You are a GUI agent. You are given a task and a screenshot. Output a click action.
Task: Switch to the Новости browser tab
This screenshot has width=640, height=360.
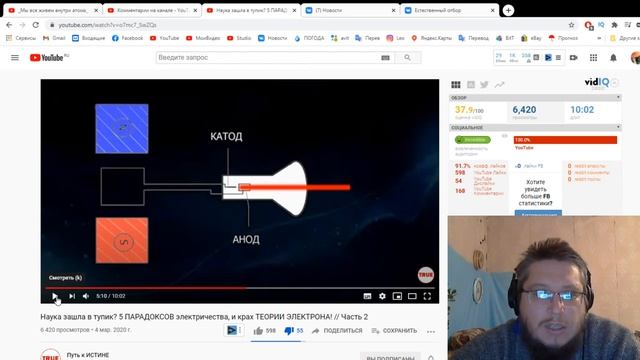pos(350,10)
